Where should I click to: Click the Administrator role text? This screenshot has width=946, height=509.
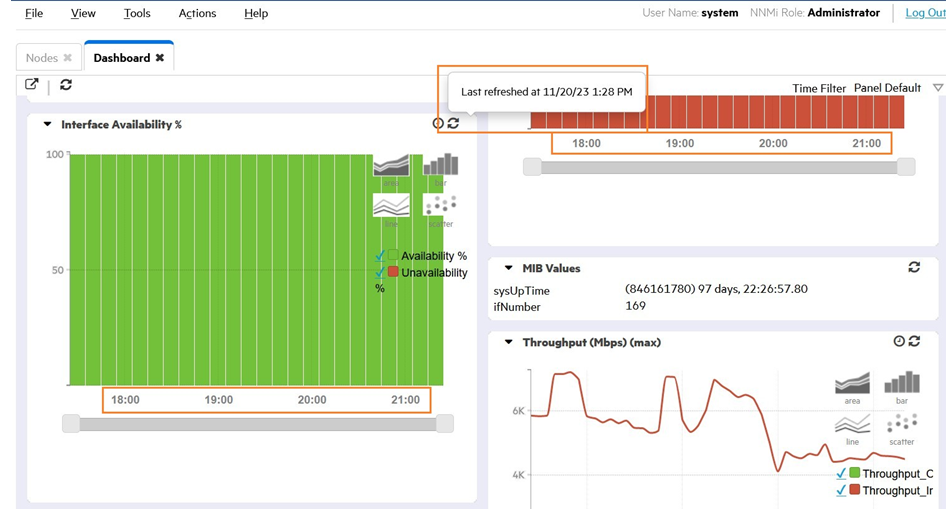(x=843, y=13)
